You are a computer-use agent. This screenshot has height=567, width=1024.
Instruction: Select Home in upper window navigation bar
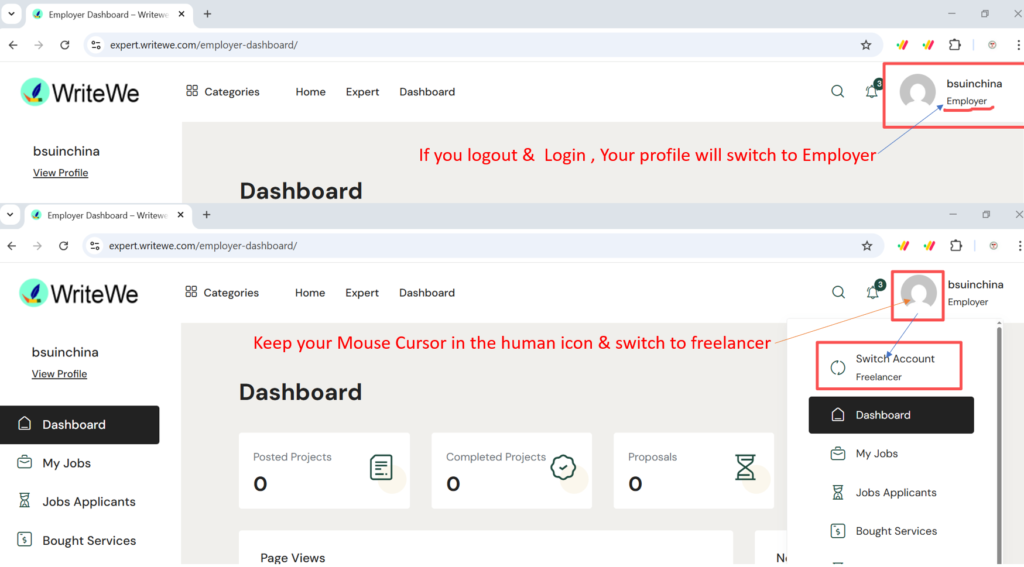310,92
